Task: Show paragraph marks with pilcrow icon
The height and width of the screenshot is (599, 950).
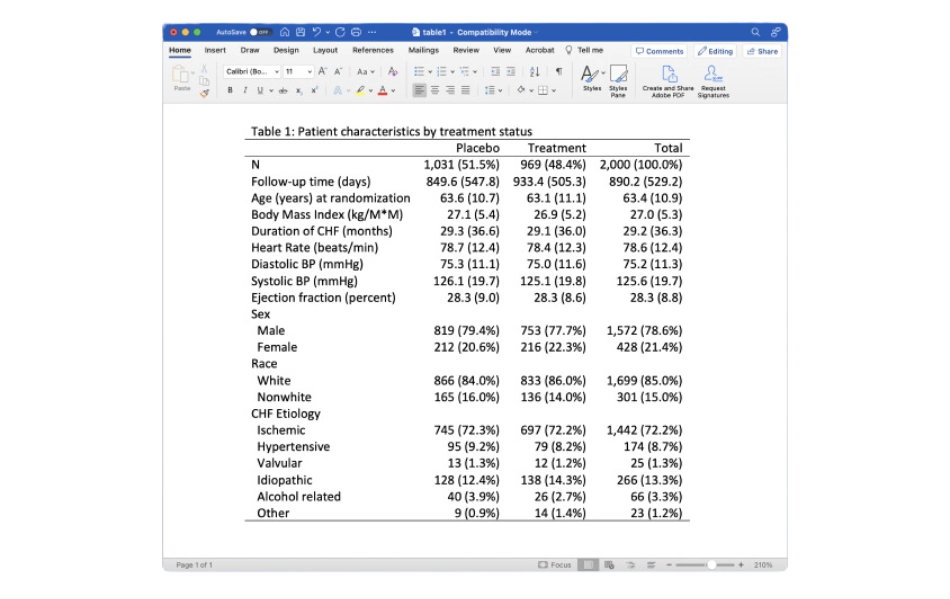Action: pos(558,72)
